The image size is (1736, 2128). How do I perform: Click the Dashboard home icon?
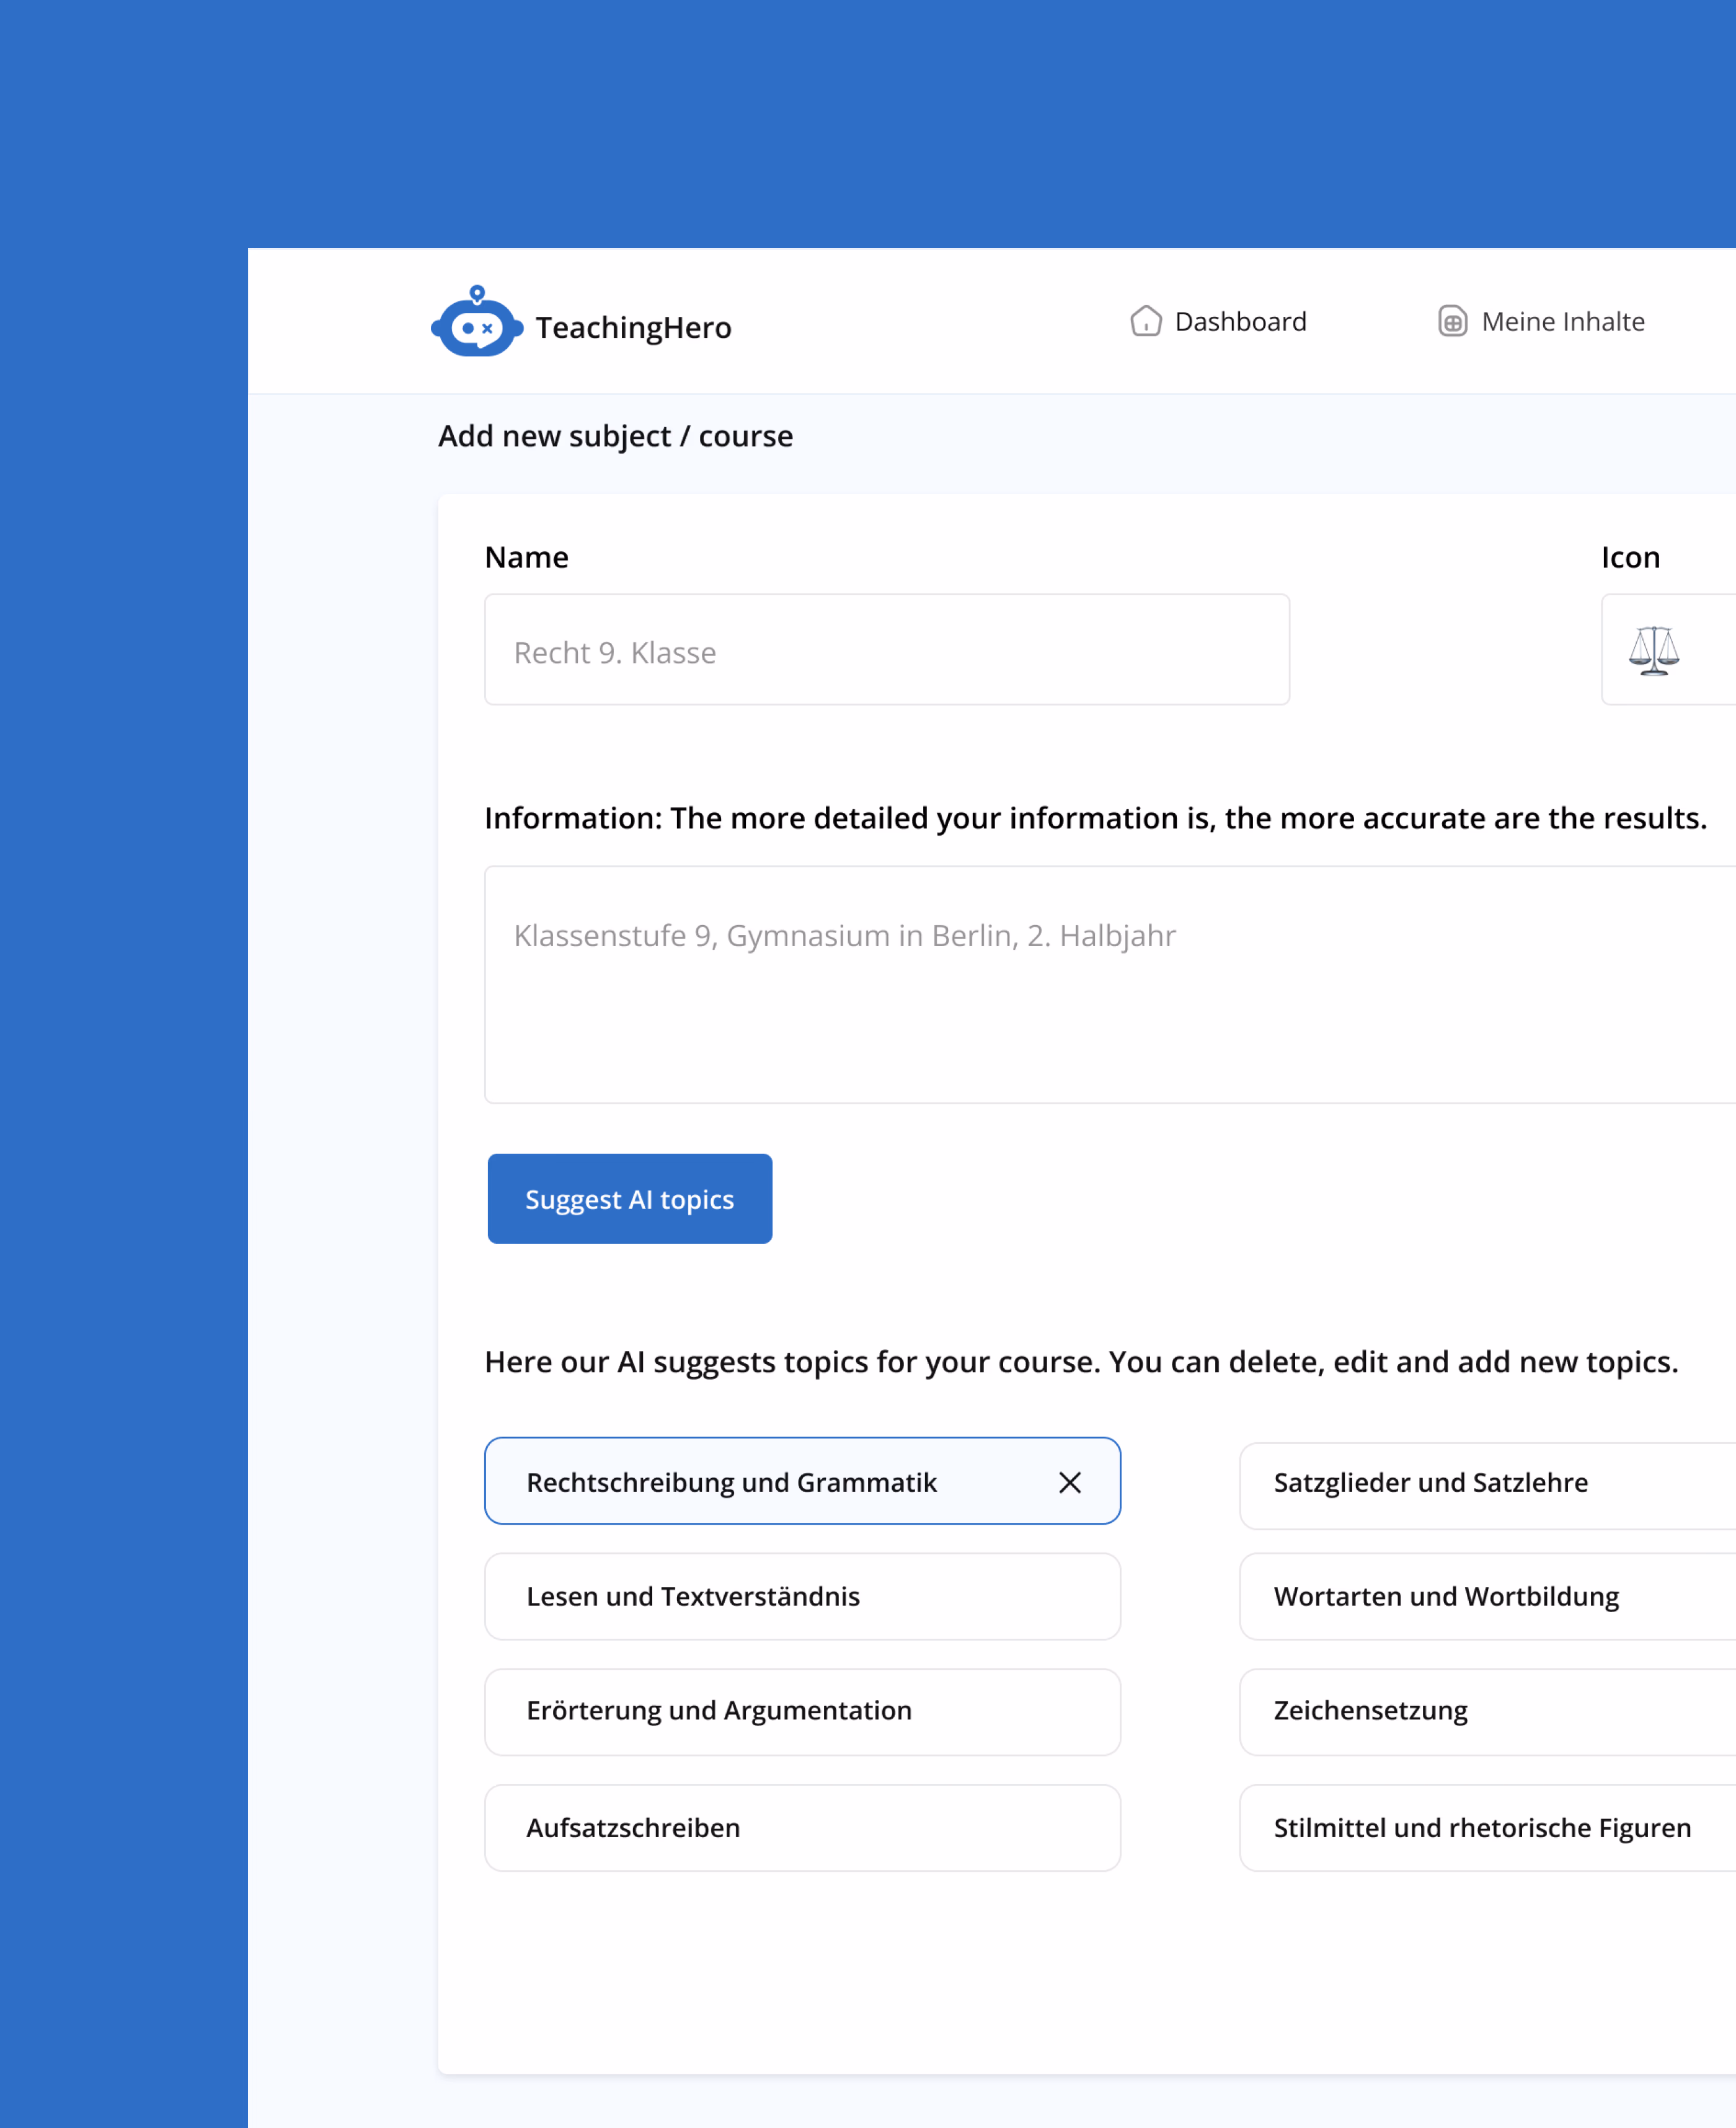pyautogui.click(x=1145, y=321)
